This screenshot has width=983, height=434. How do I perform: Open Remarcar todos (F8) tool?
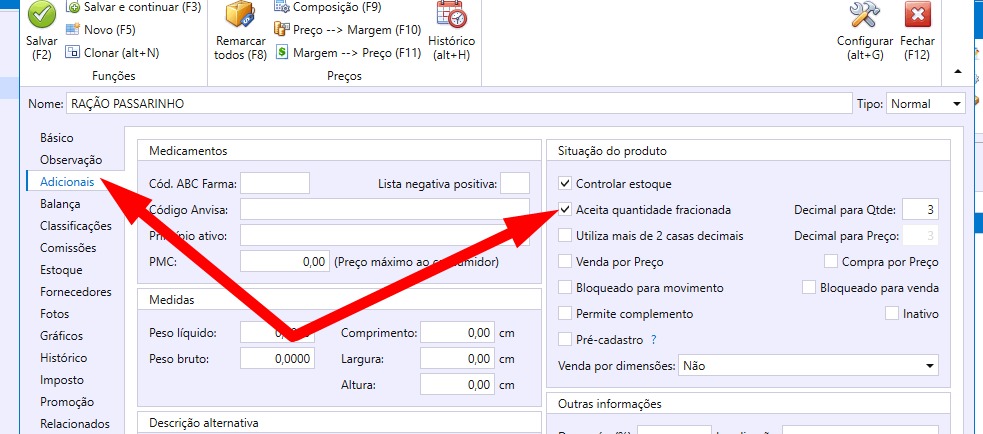240,18
